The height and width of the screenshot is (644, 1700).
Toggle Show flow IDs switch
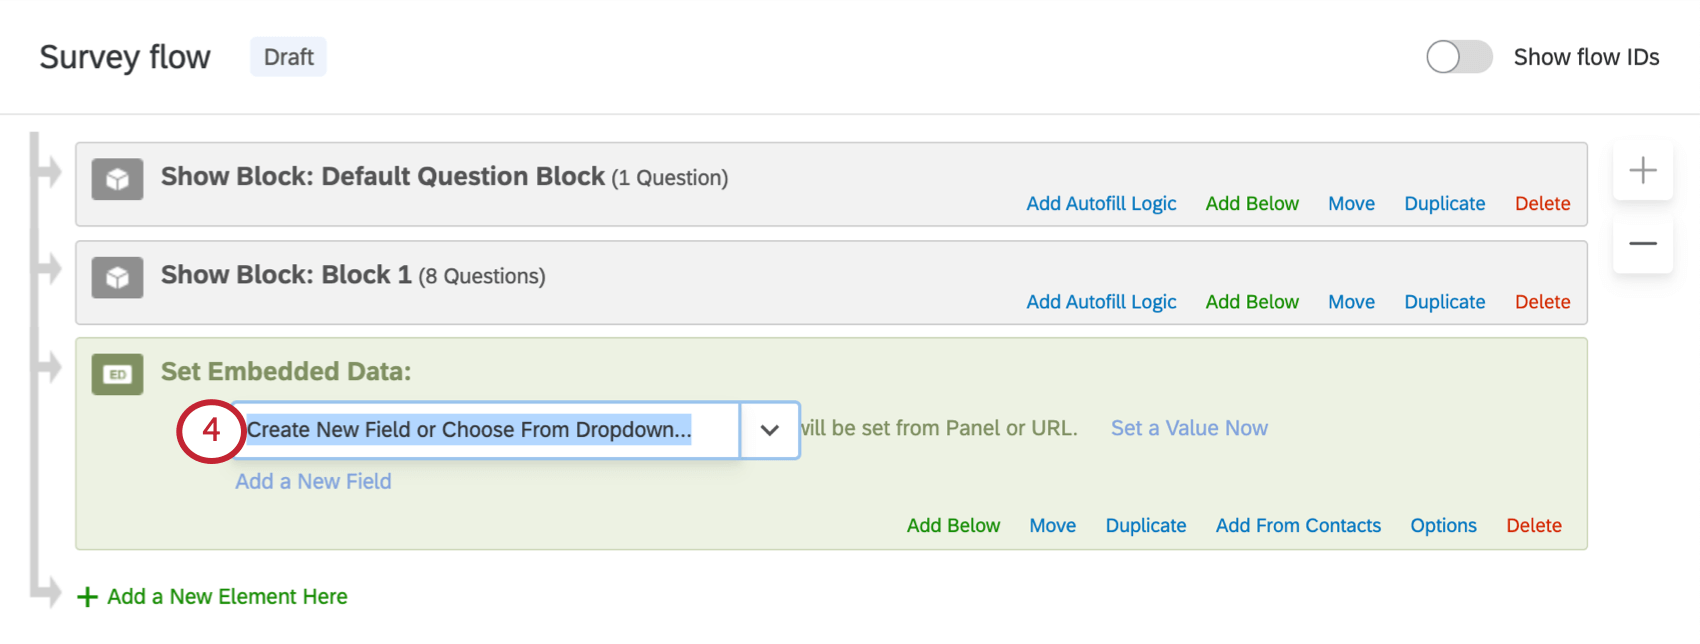(1458, 57)
